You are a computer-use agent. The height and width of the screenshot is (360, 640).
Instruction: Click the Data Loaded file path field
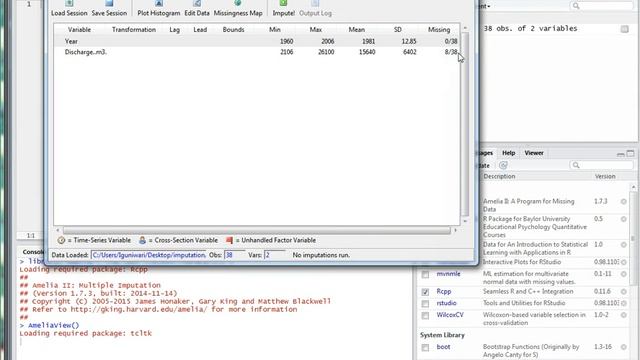(x=149, y=255)
